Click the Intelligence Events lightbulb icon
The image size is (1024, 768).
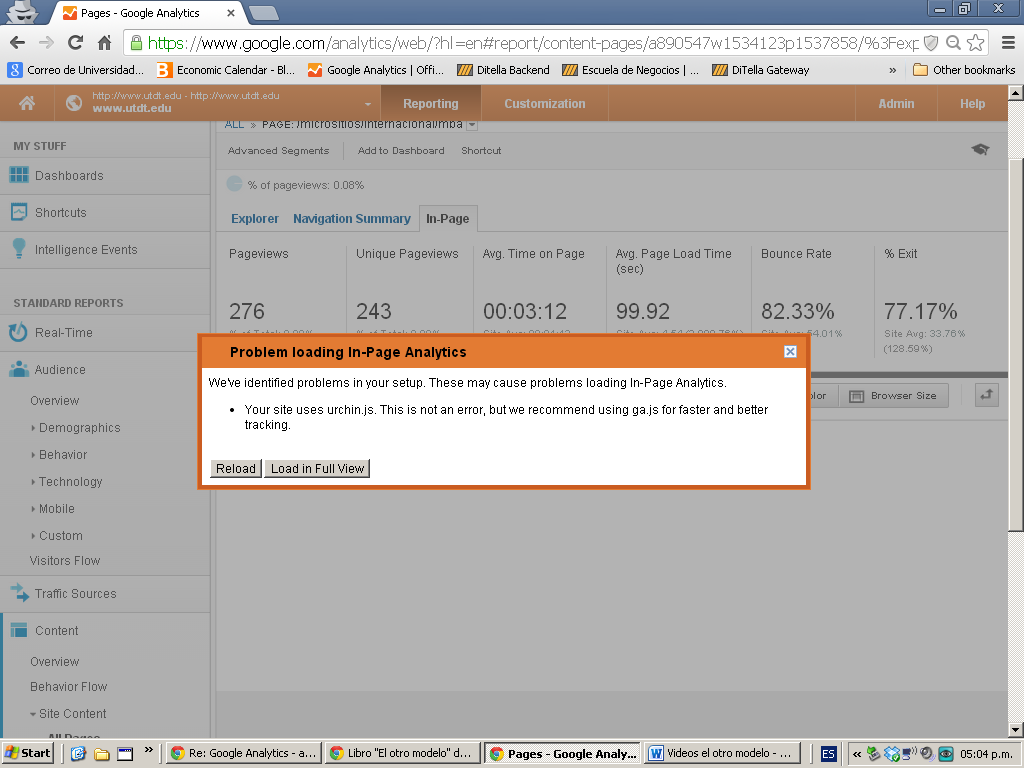click(19, 249)
